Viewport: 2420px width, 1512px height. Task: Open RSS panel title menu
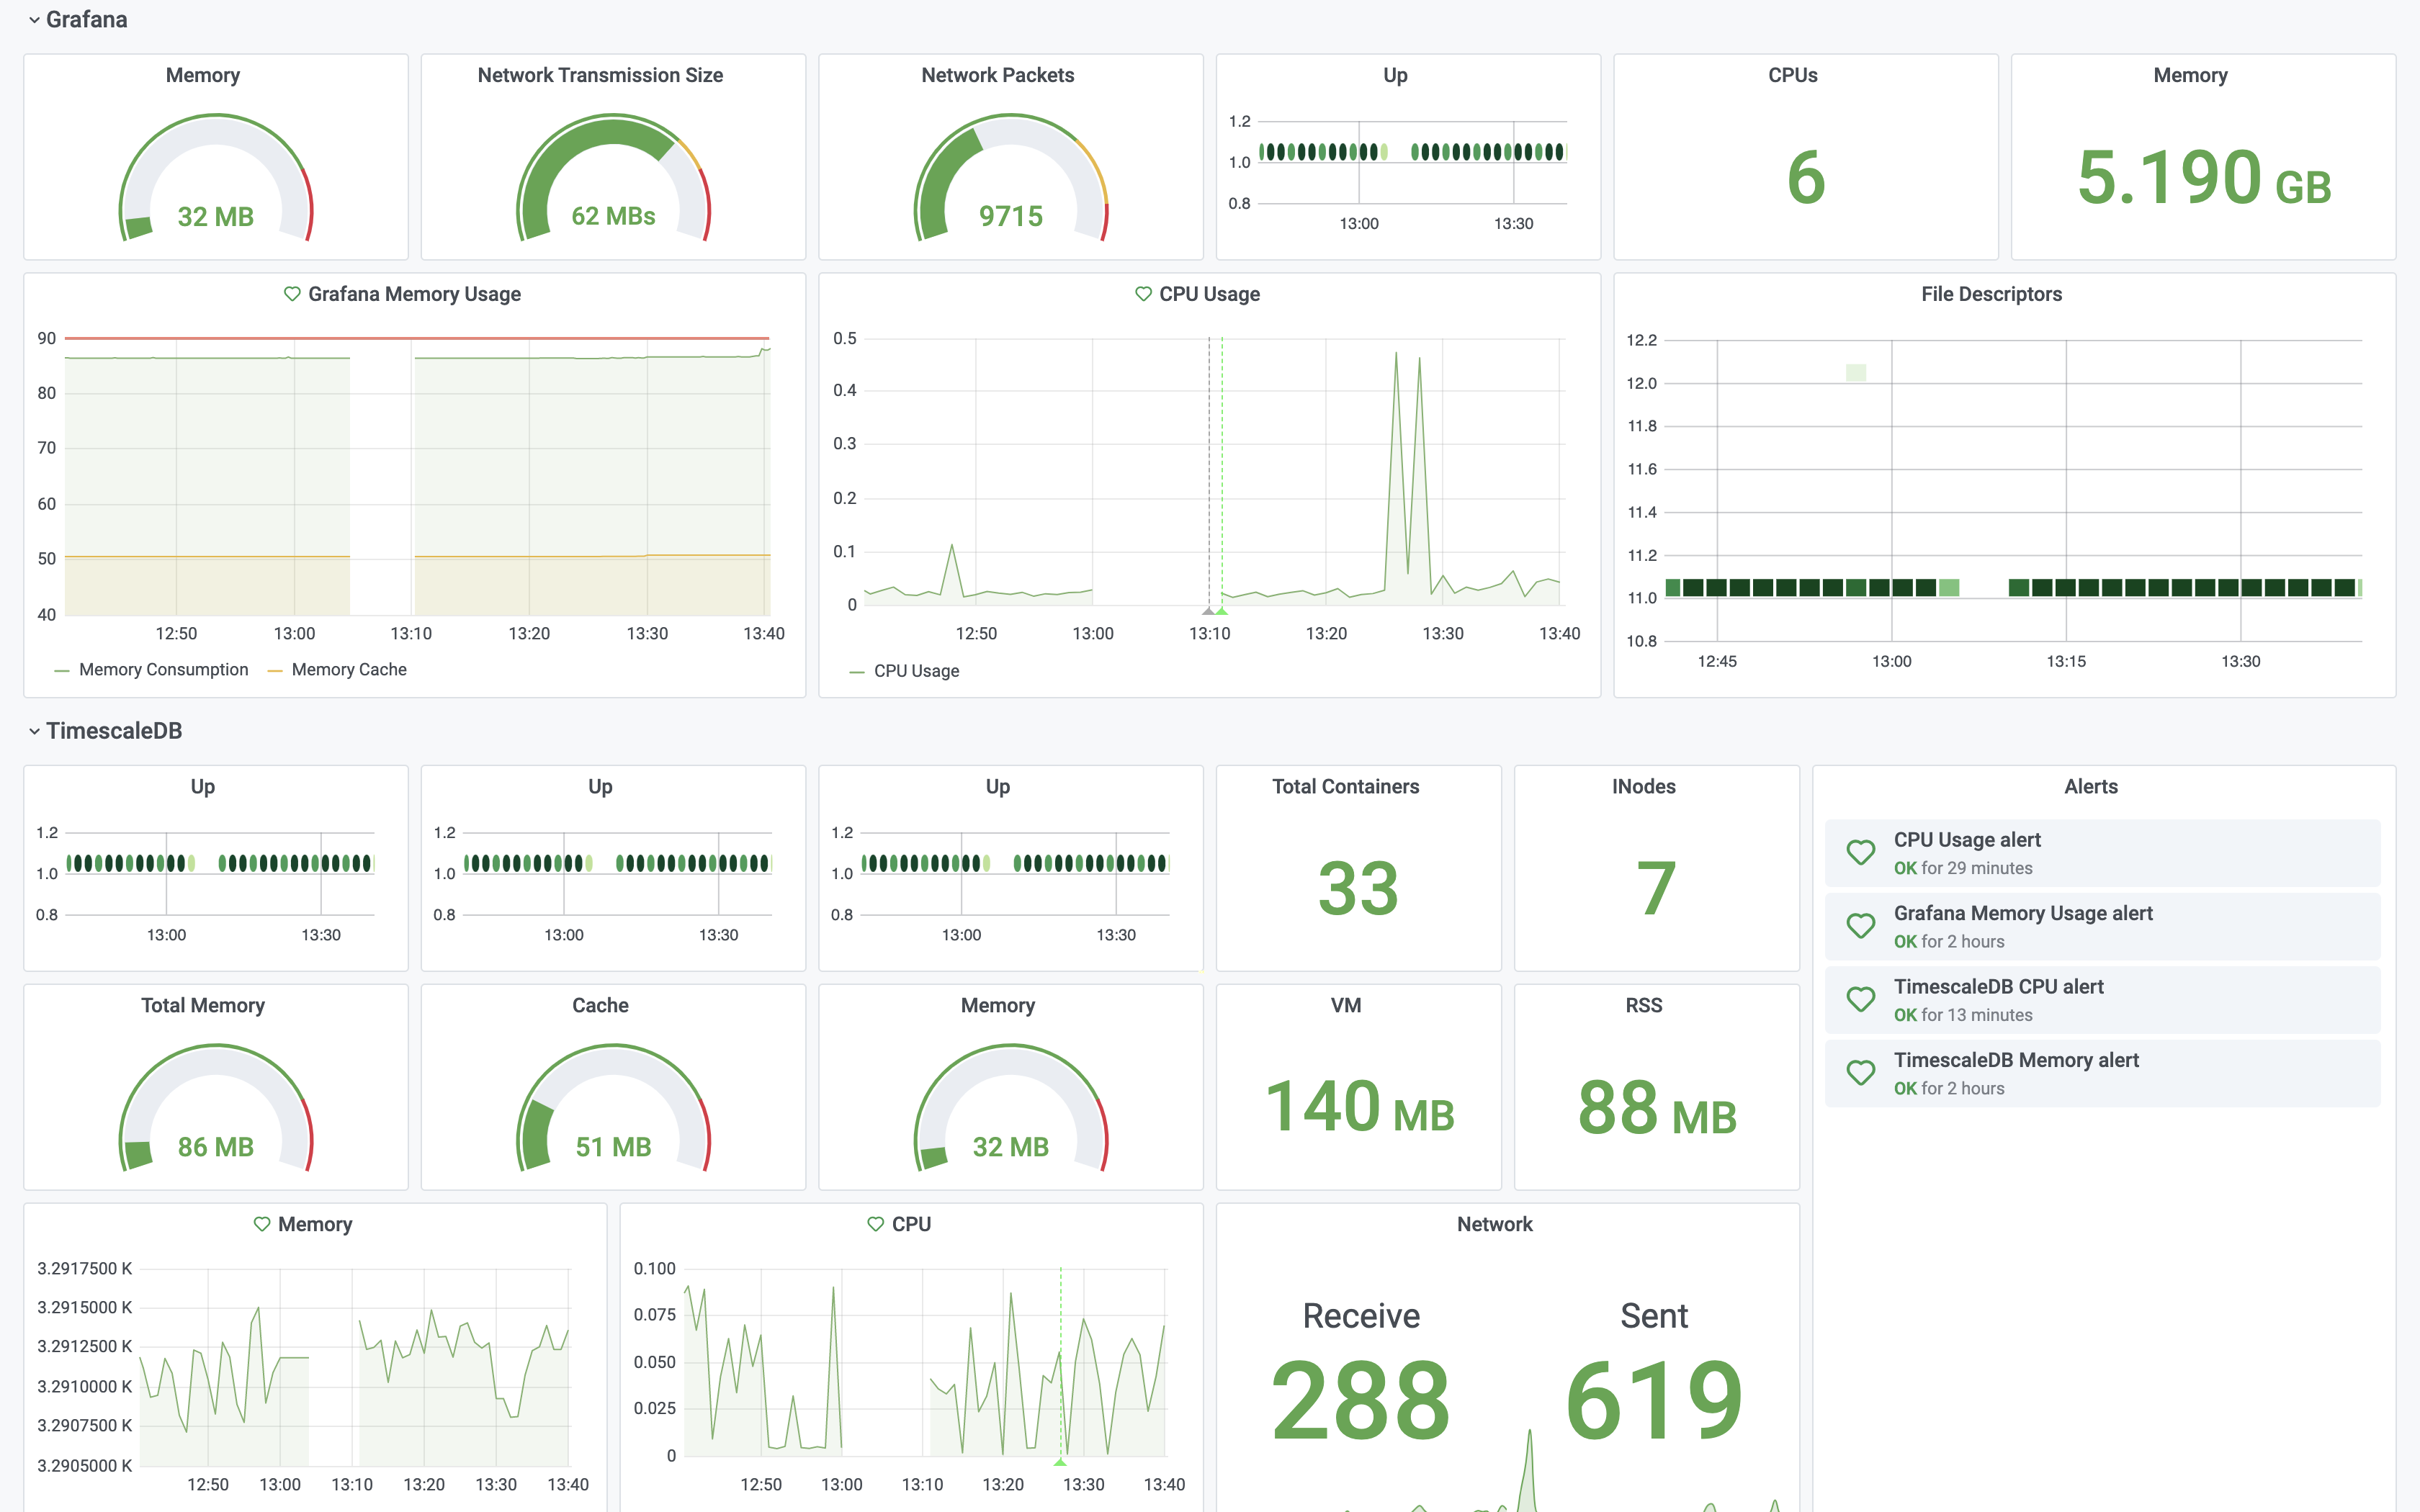[x=1643, y=1005]
